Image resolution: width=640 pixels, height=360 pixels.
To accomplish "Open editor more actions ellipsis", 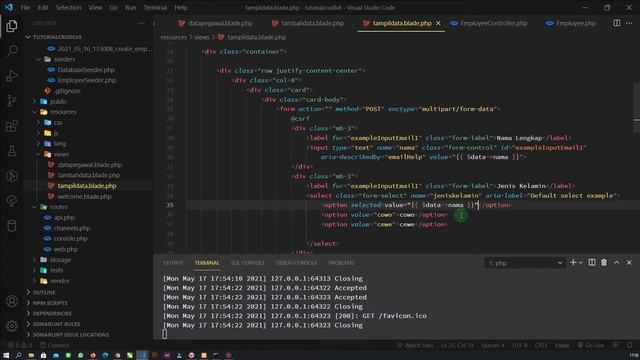I will 629,23.
